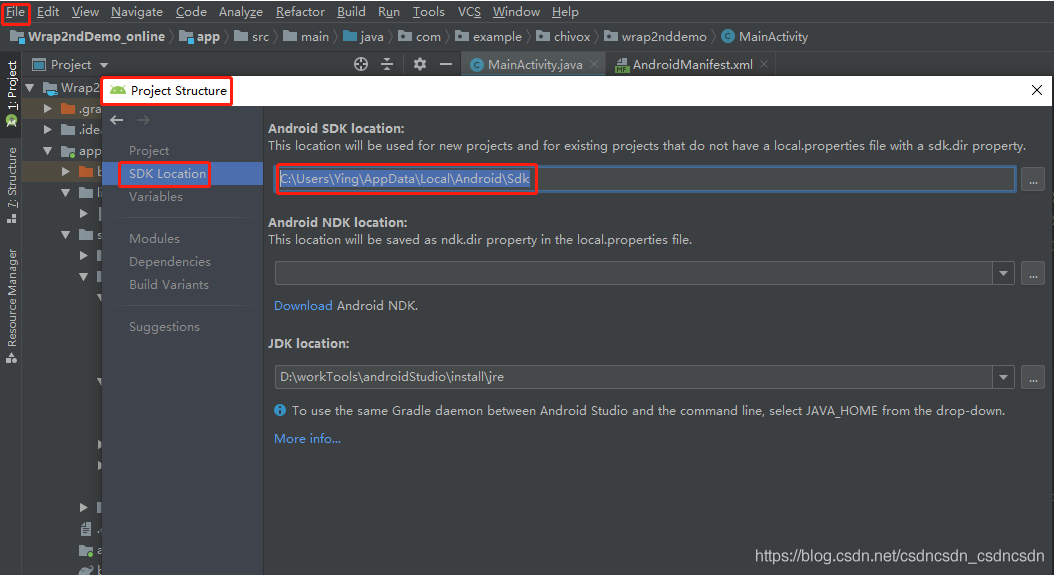Viewport: 1054px width, 575px height.
Task: Select Build Variants in sidebar
Action: (x=169, y=284)
